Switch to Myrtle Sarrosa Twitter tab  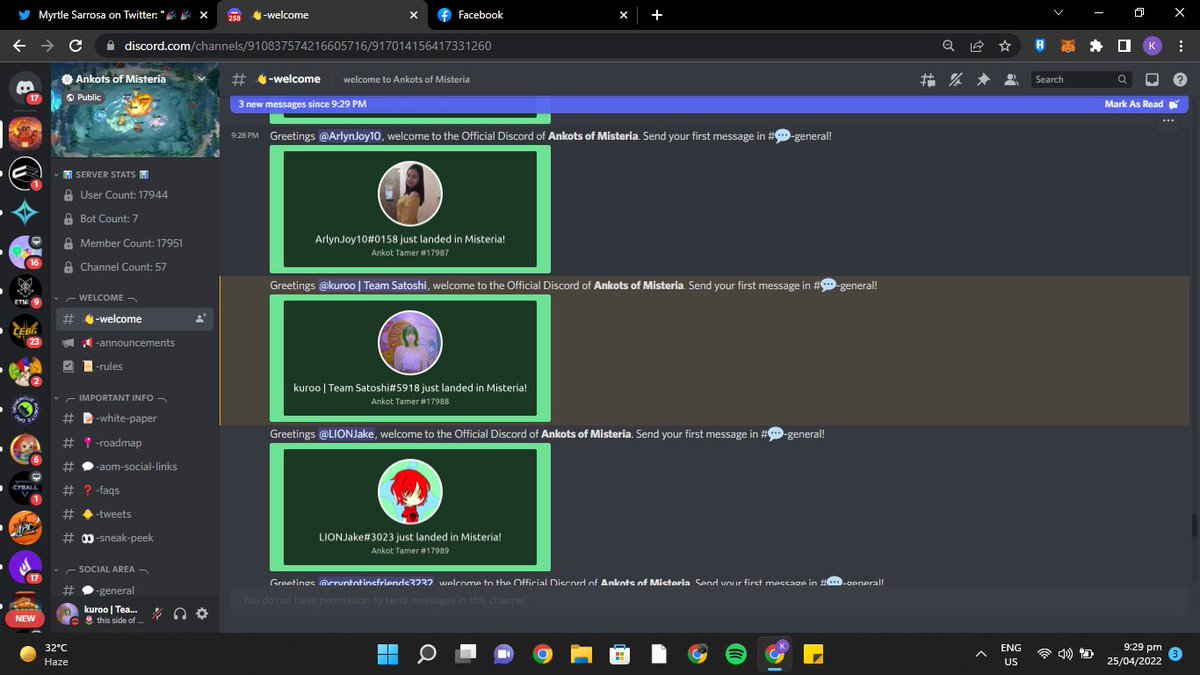point(110,15)
